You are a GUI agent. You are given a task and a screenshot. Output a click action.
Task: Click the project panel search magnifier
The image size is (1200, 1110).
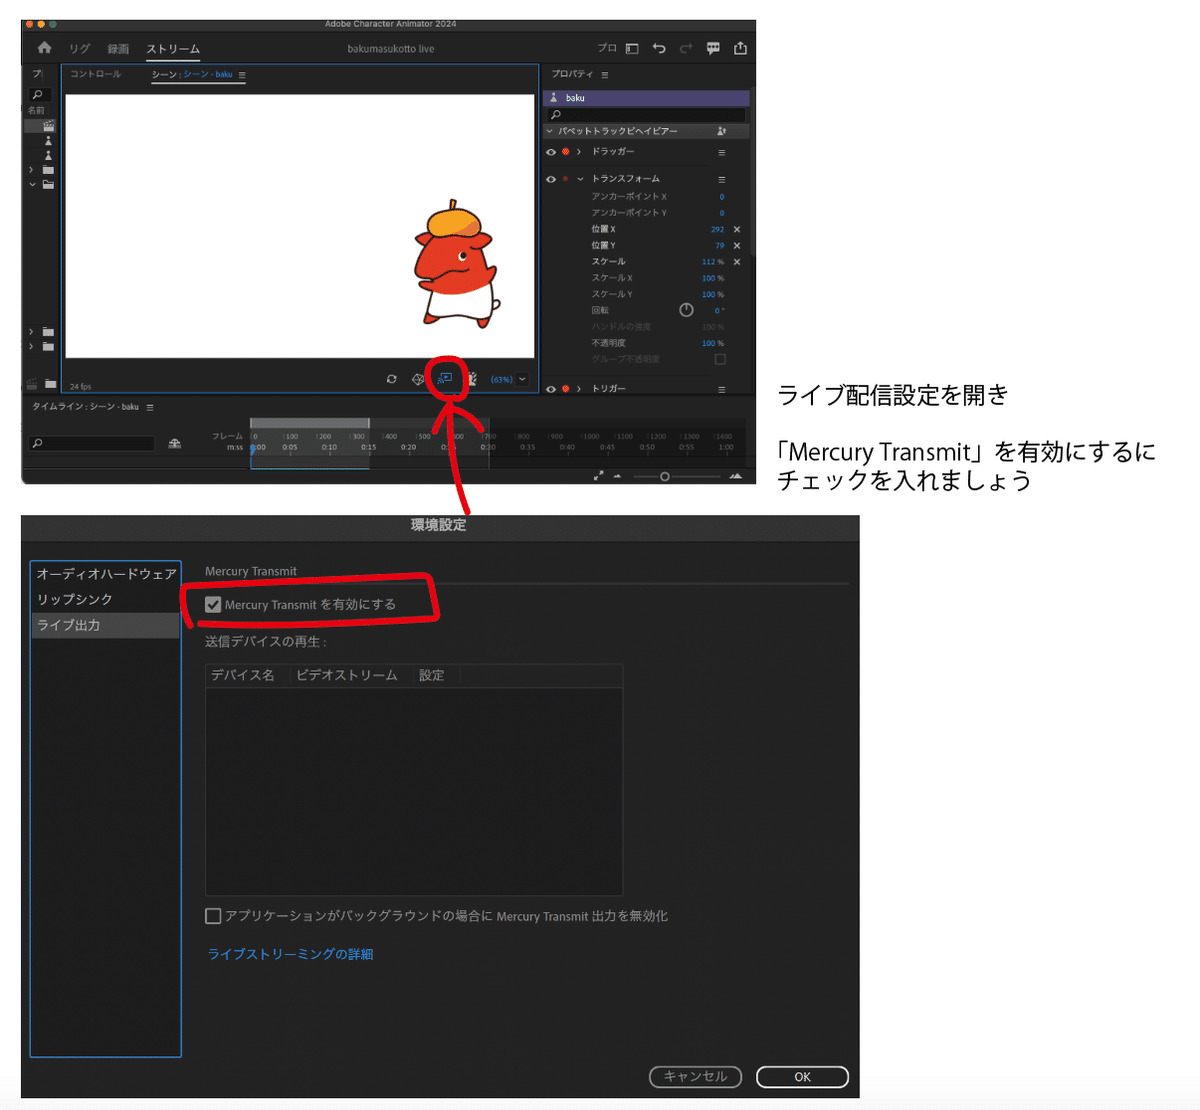click(37, 95)
